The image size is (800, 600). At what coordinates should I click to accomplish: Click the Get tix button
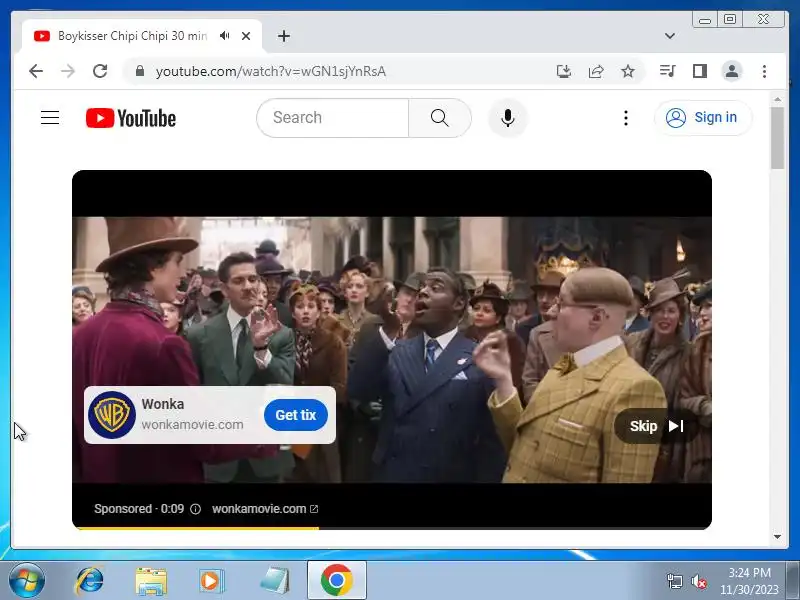[x=296, y=415]
